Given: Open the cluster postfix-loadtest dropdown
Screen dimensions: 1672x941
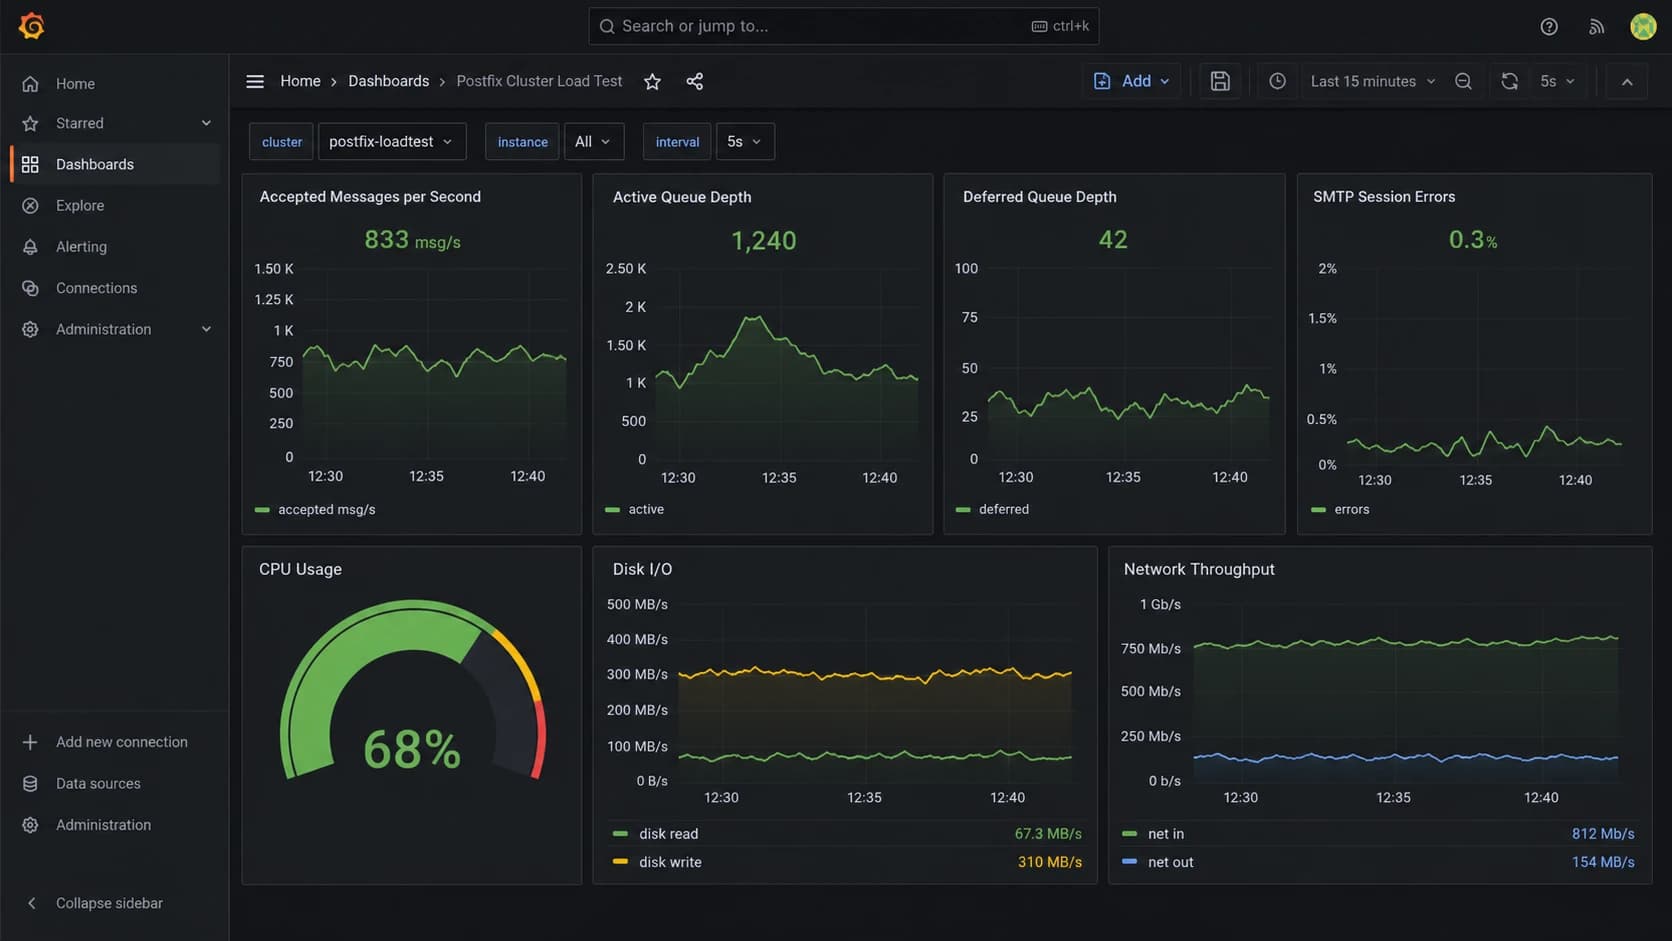Looking at the screenshot, I should tap(390, 142).
